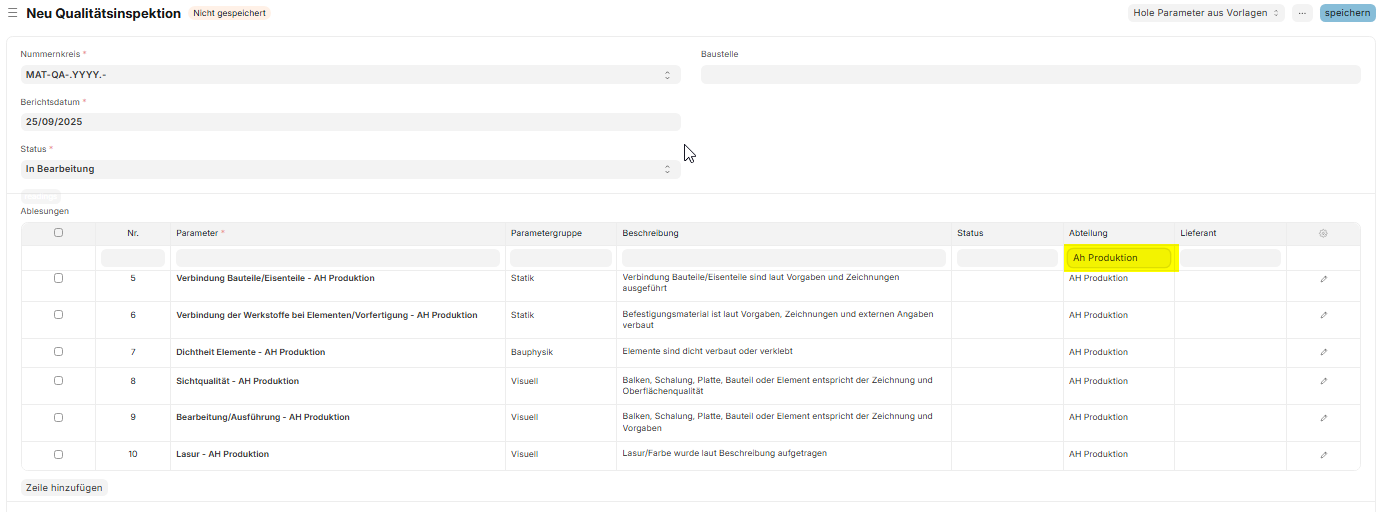This screenshot has width=1383, height=512.
Task: Click the Baustelle input field
Action: pos(1030,75)
